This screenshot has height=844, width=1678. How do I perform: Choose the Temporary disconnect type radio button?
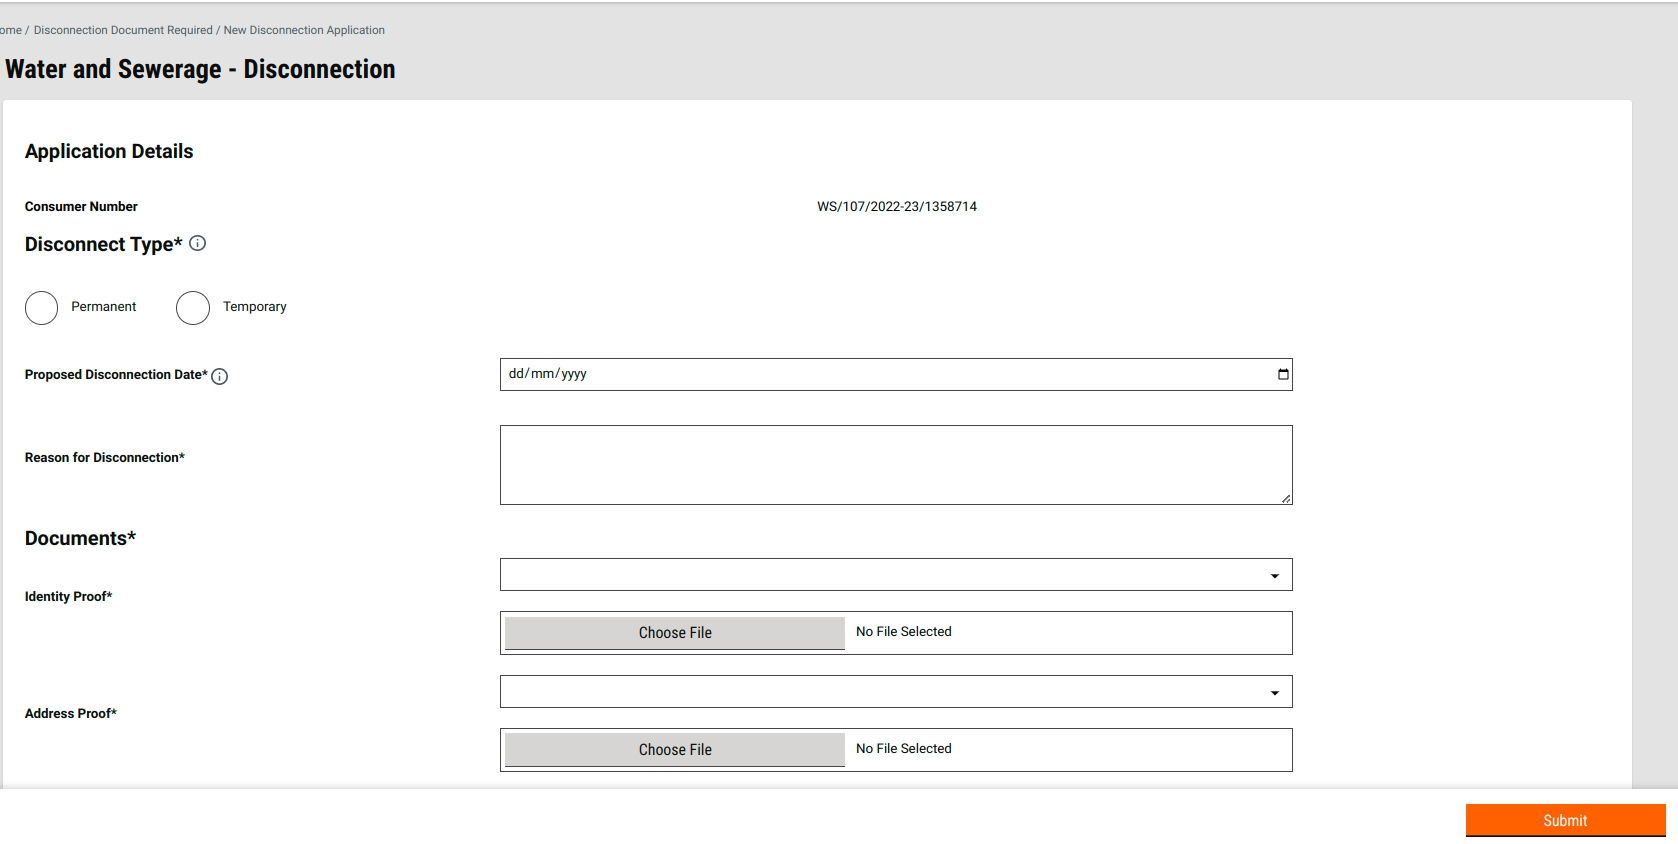pos(193,308)
